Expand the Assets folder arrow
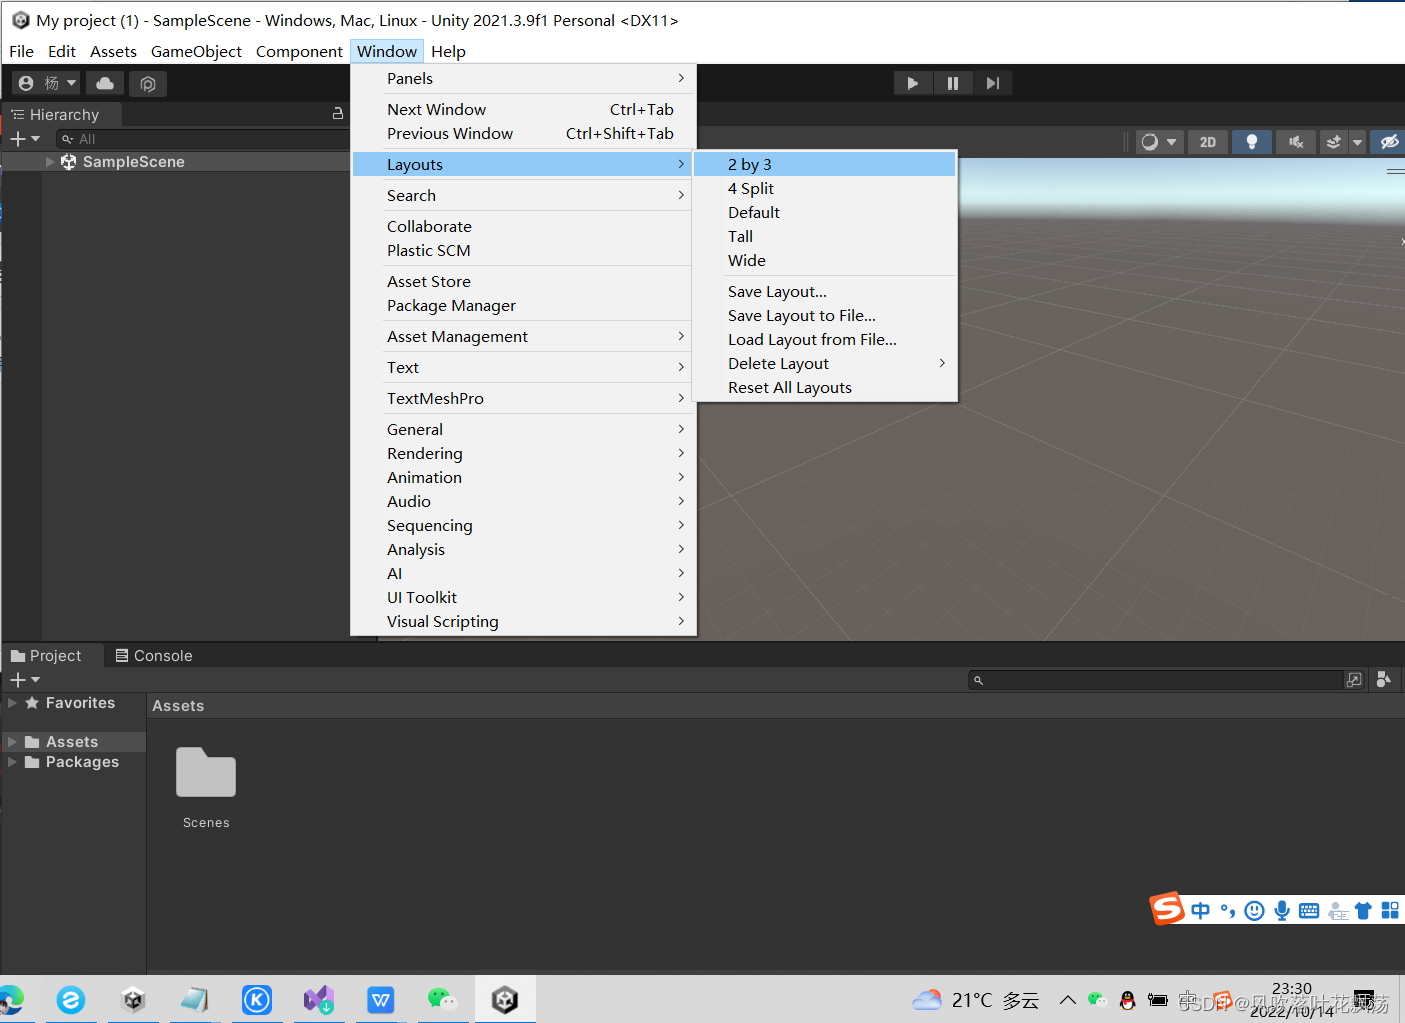The height and width of the screenshot is (1023, 1405). [12, 742]
